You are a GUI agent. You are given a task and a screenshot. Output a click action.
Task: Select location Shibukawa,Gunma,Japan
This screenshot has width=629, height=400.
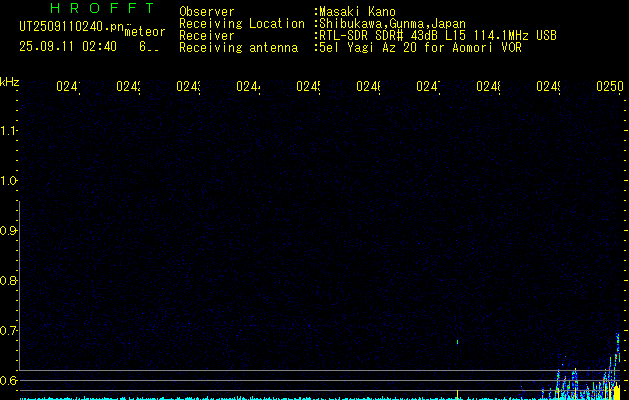click(393, 24)
